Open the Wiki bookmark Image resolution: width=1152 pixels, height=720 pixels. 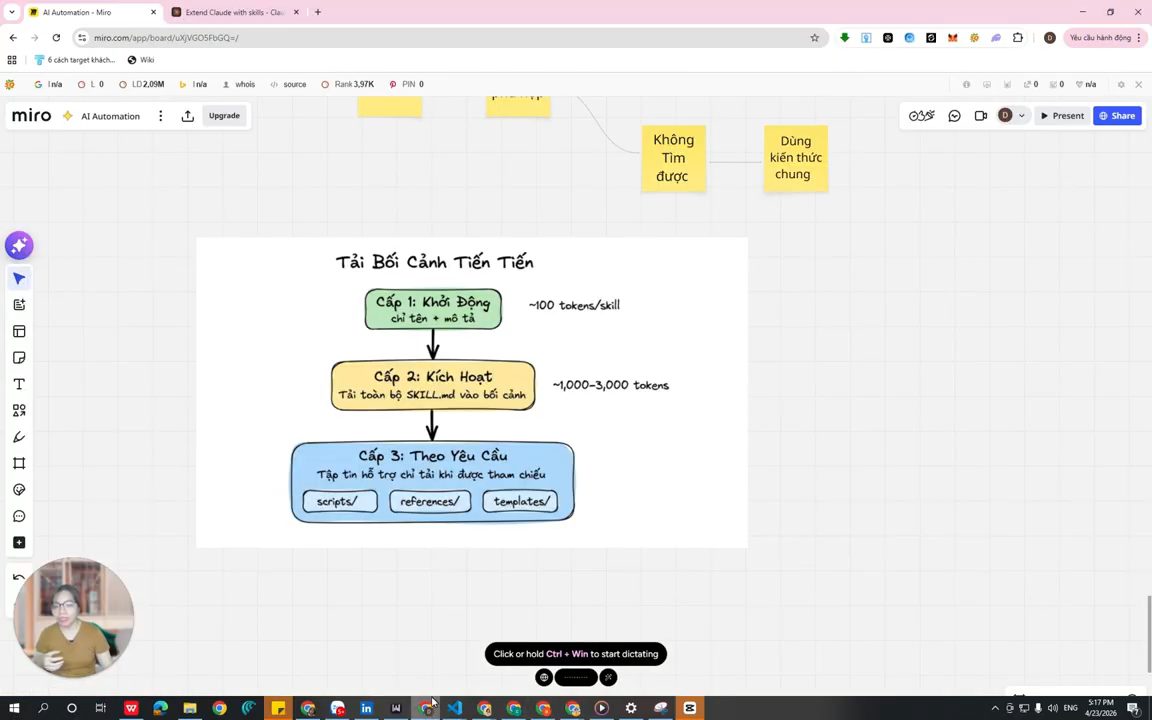click(141, 60)
